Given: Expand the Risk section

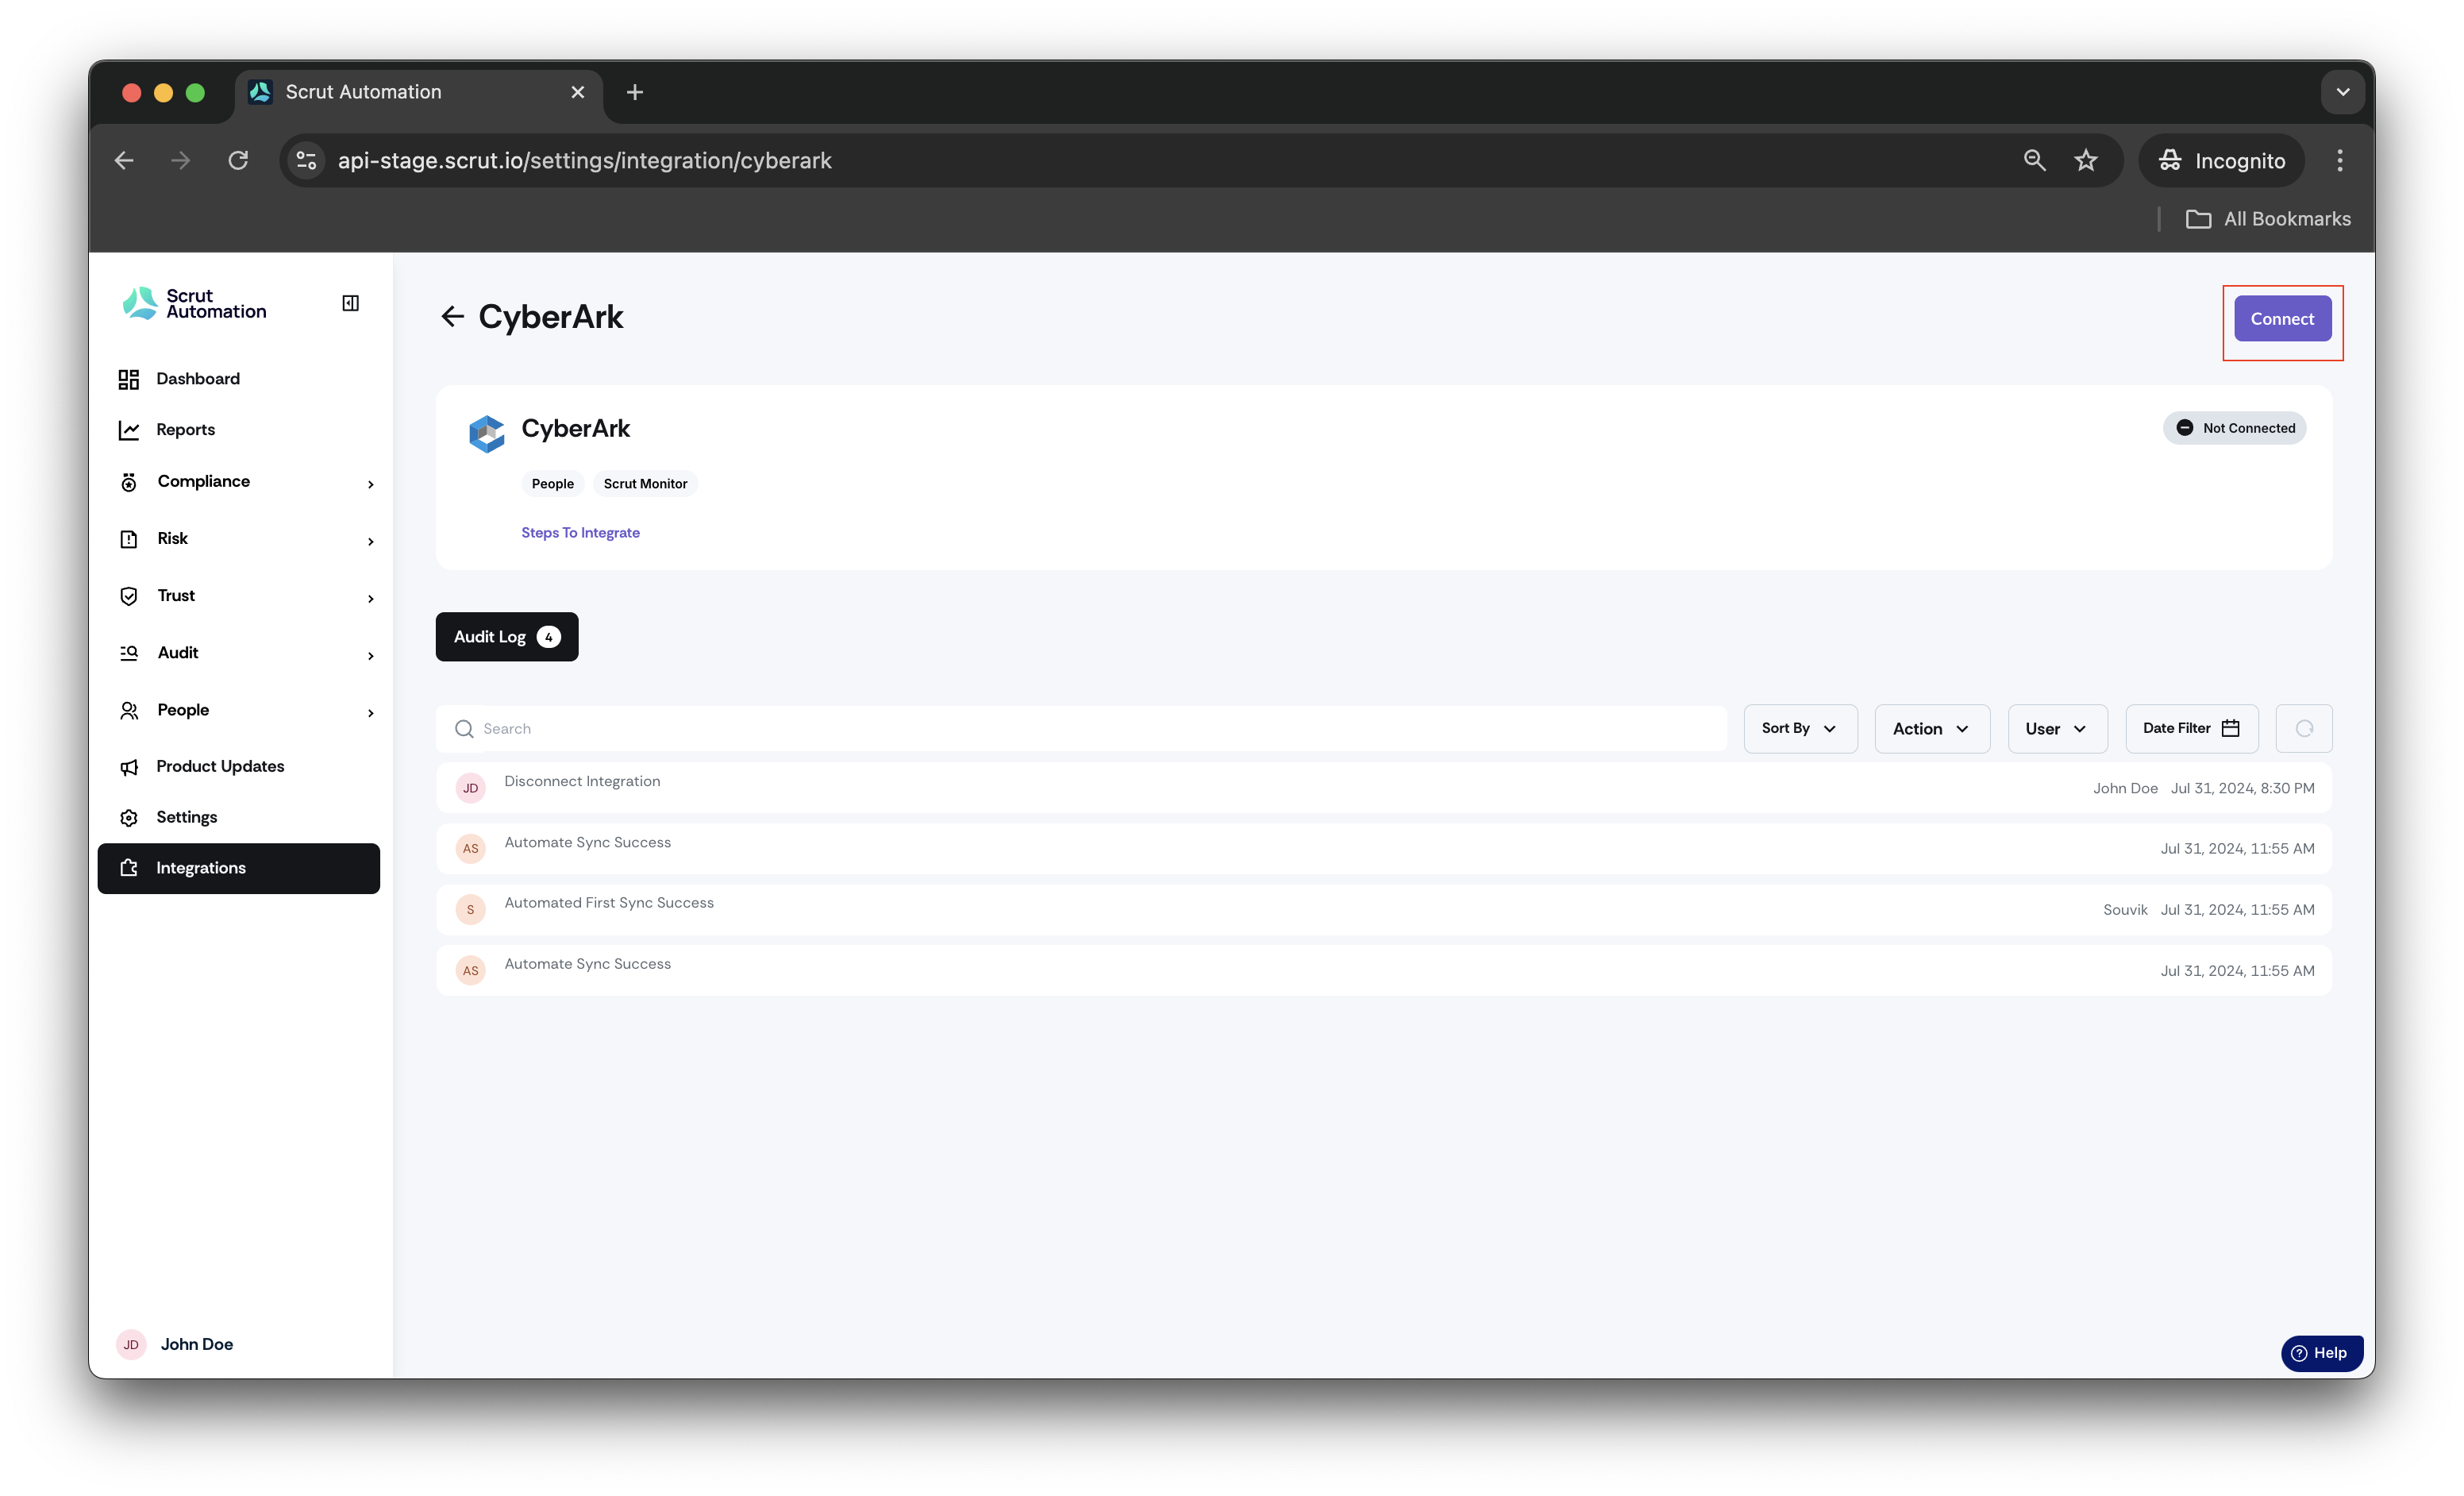Looking at the screenshot, I should [x=246, y=539].
